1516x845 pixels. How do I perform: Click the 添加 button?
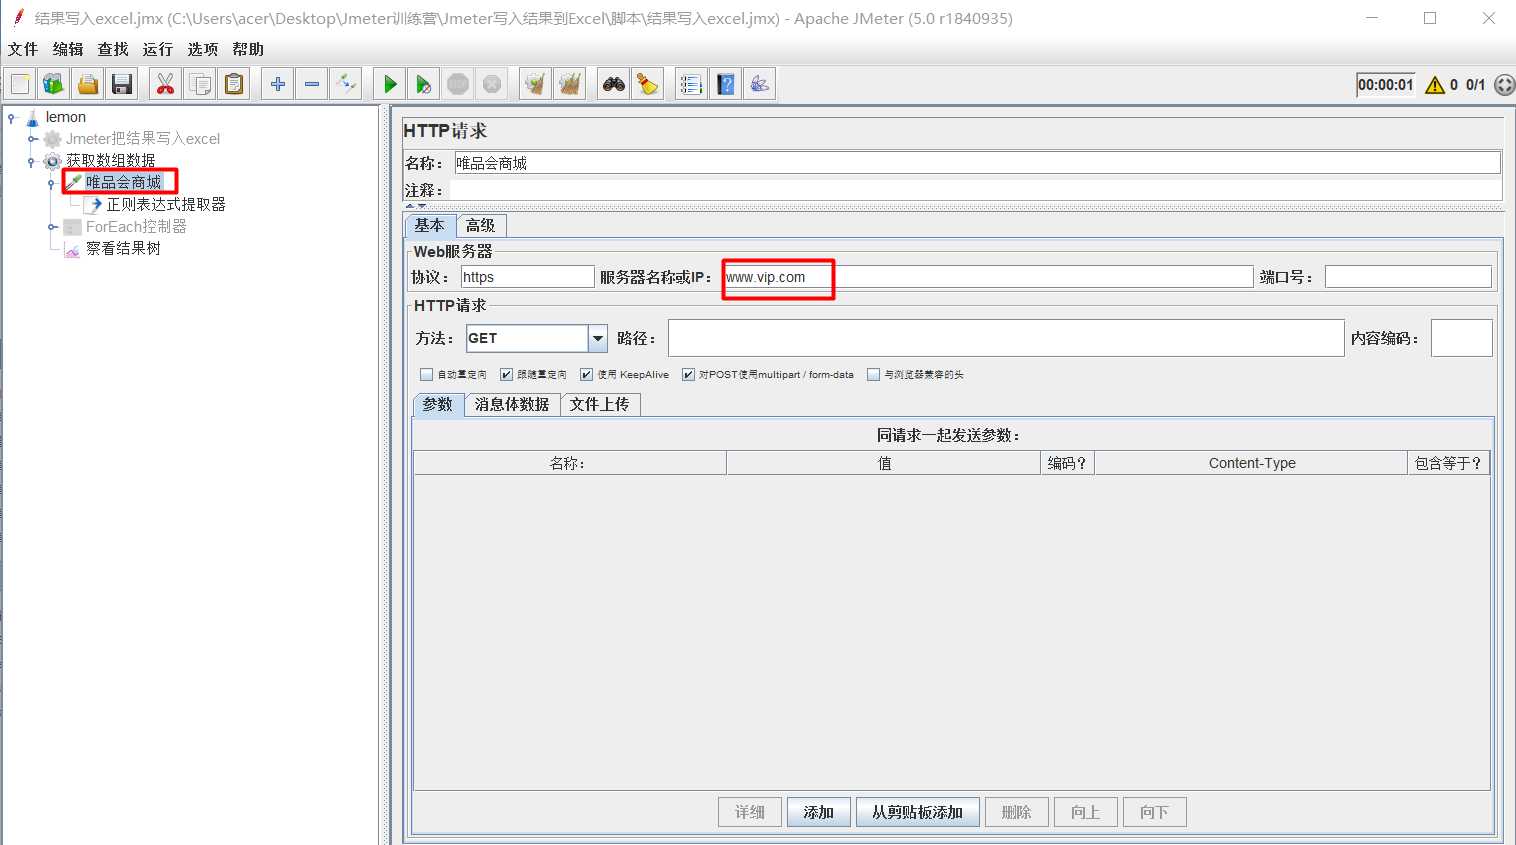click(819, 812)
